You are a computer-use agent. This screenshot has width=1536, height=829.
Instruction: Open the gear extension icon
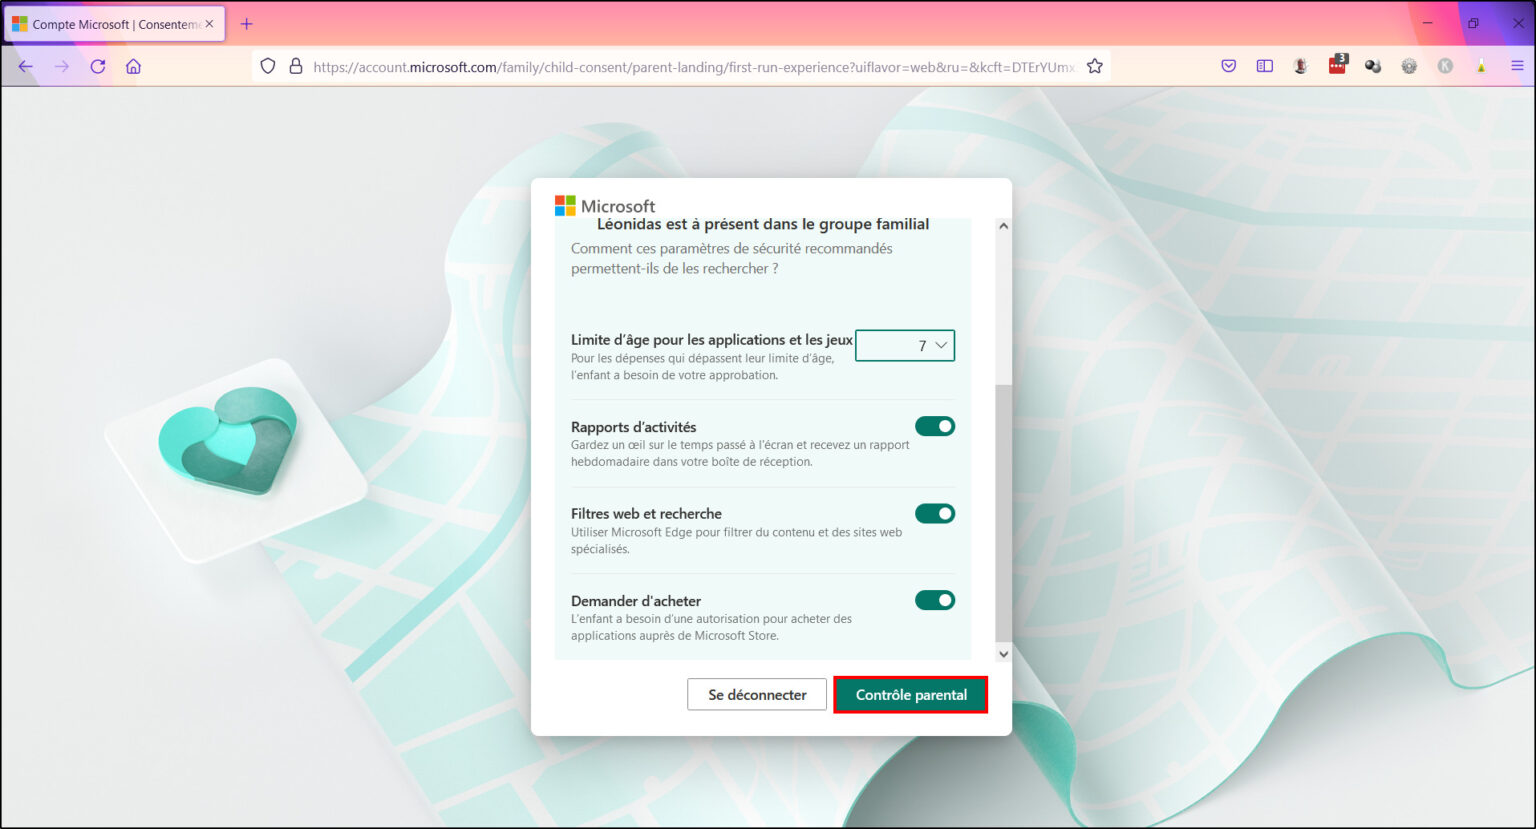tap(1409, 66)
